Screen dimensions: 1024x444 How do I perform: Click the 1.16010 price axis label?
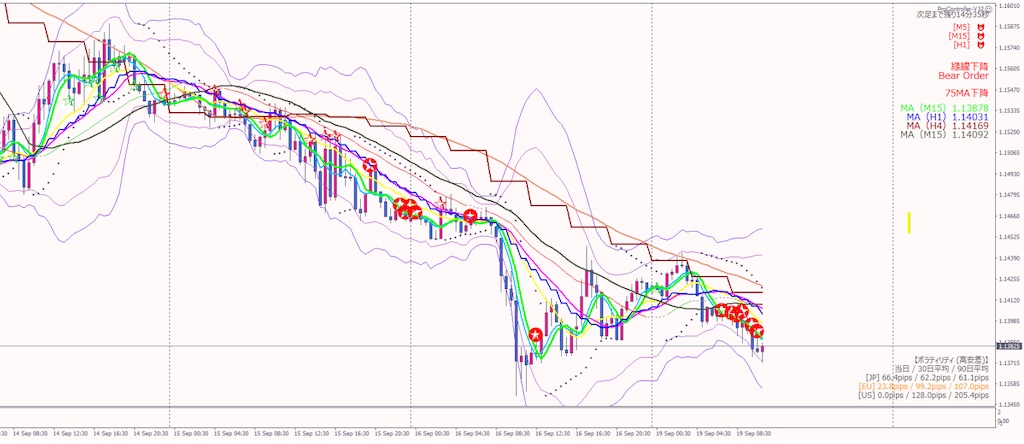coord(1009,6)
